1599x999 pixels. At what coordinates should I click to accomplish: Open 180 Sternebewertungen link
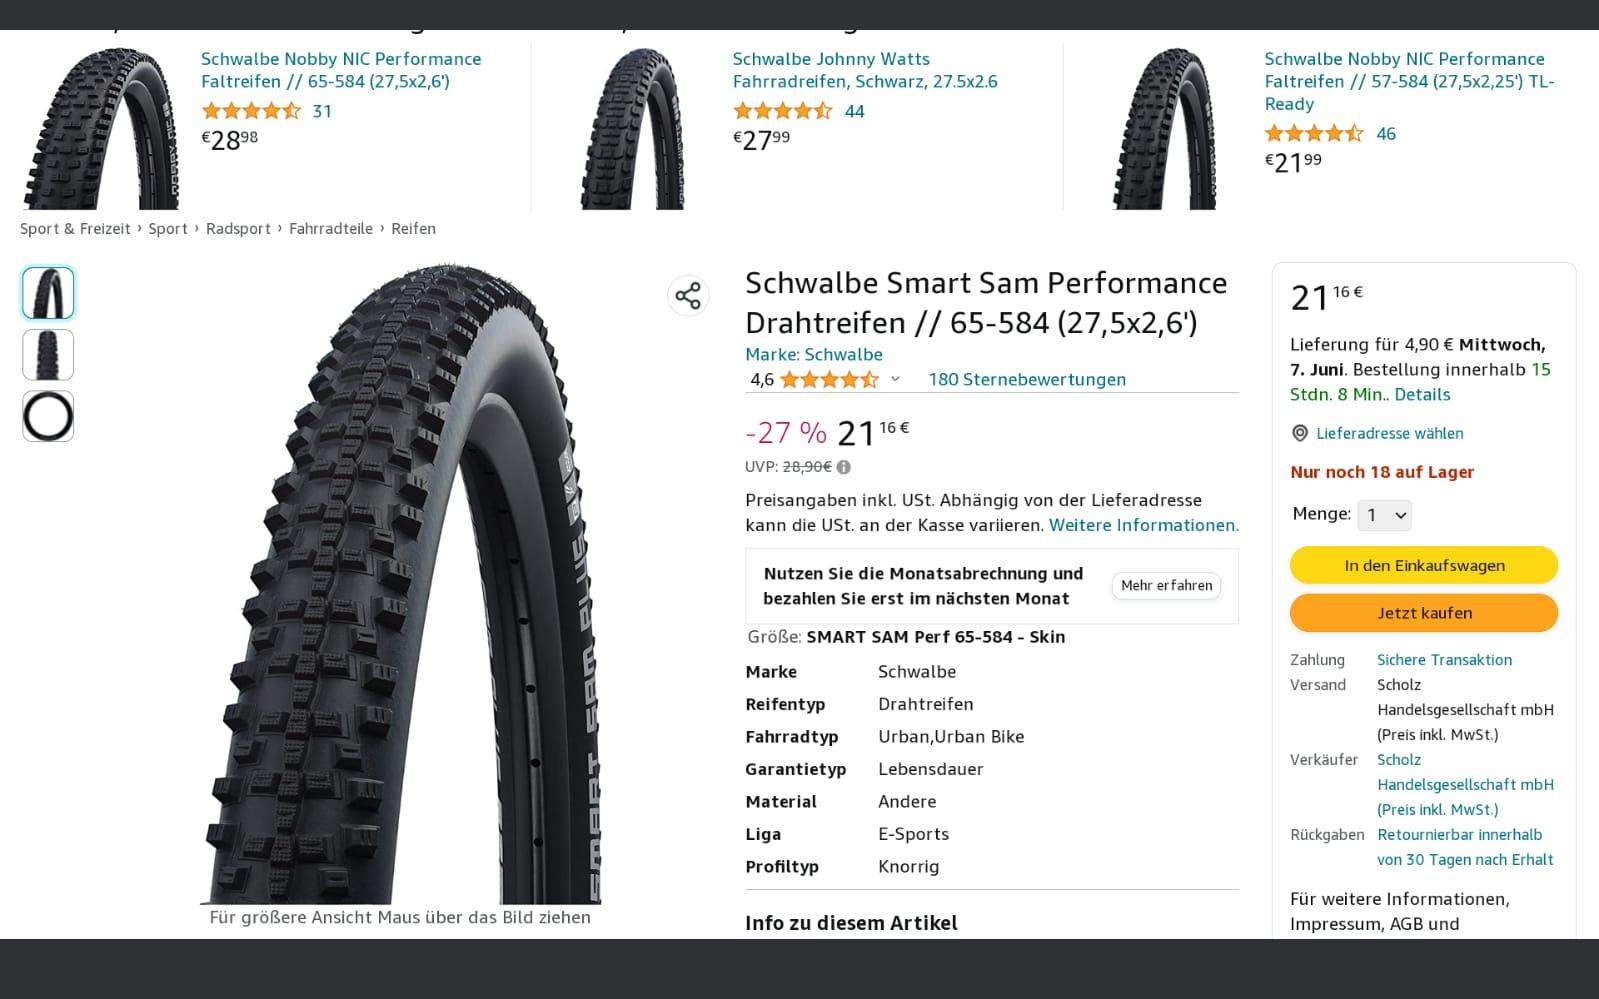click(1026, 379)
